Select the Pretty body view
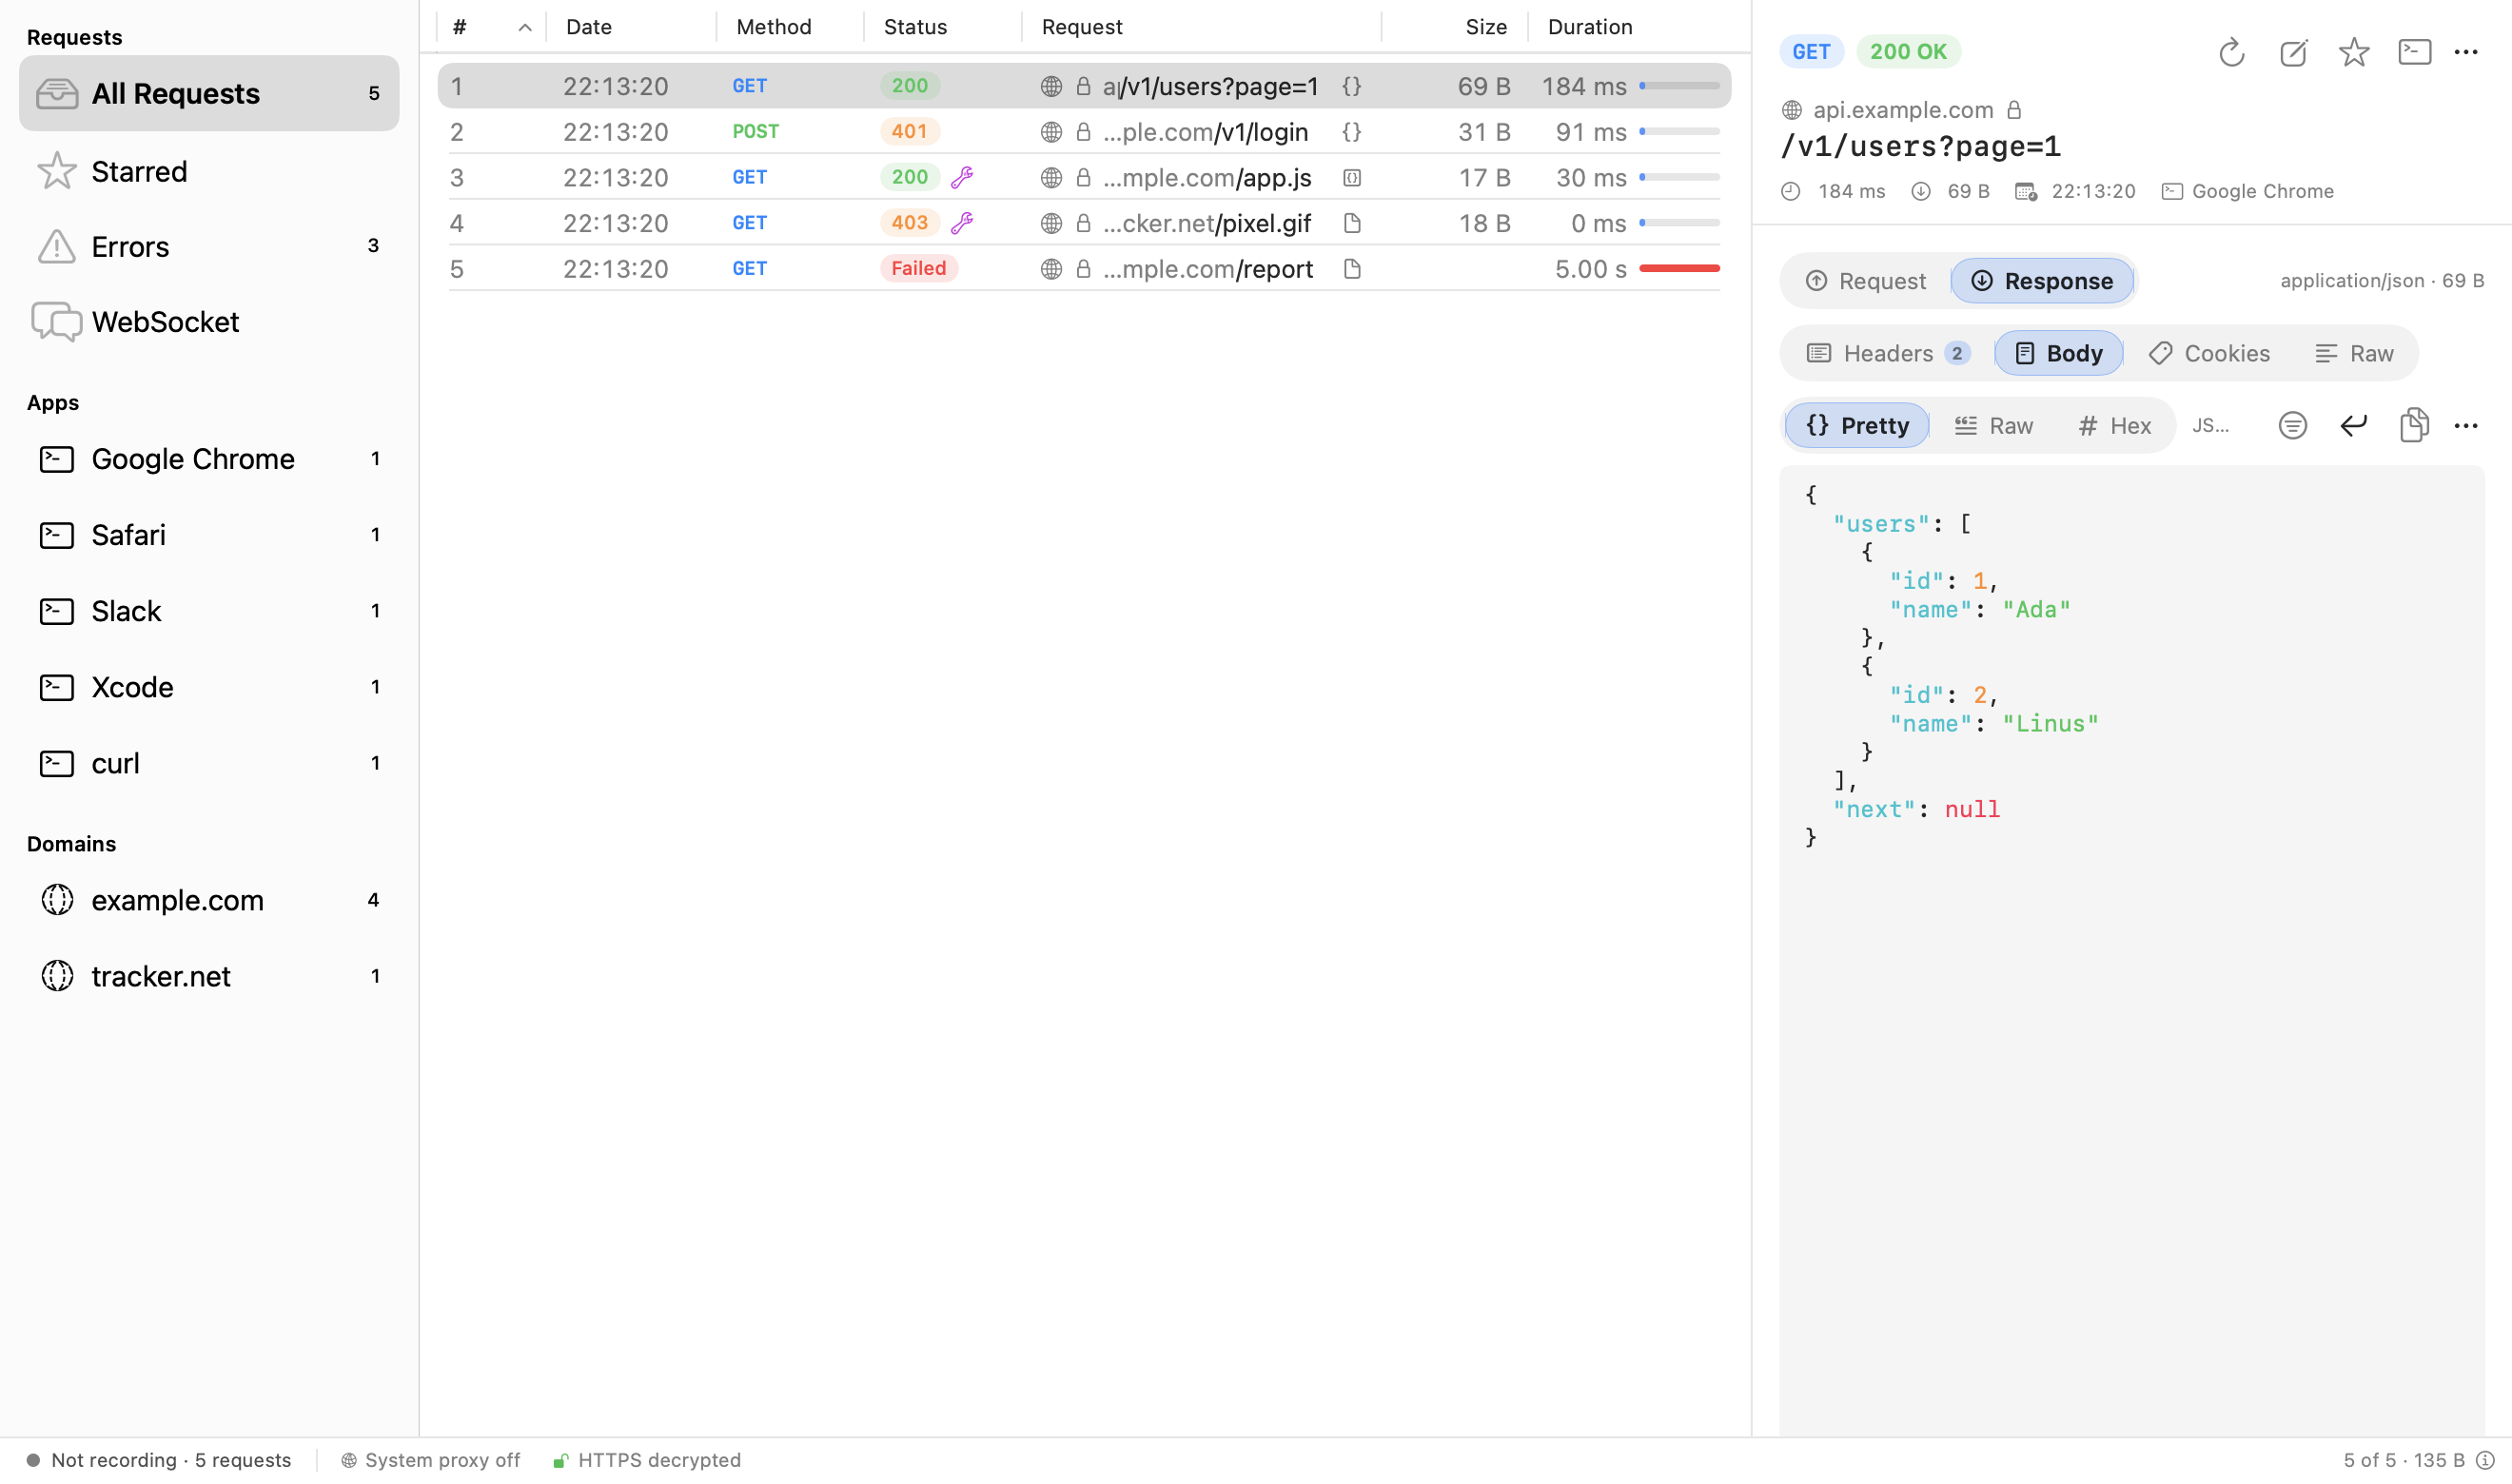 click(x=1857, y=426)
